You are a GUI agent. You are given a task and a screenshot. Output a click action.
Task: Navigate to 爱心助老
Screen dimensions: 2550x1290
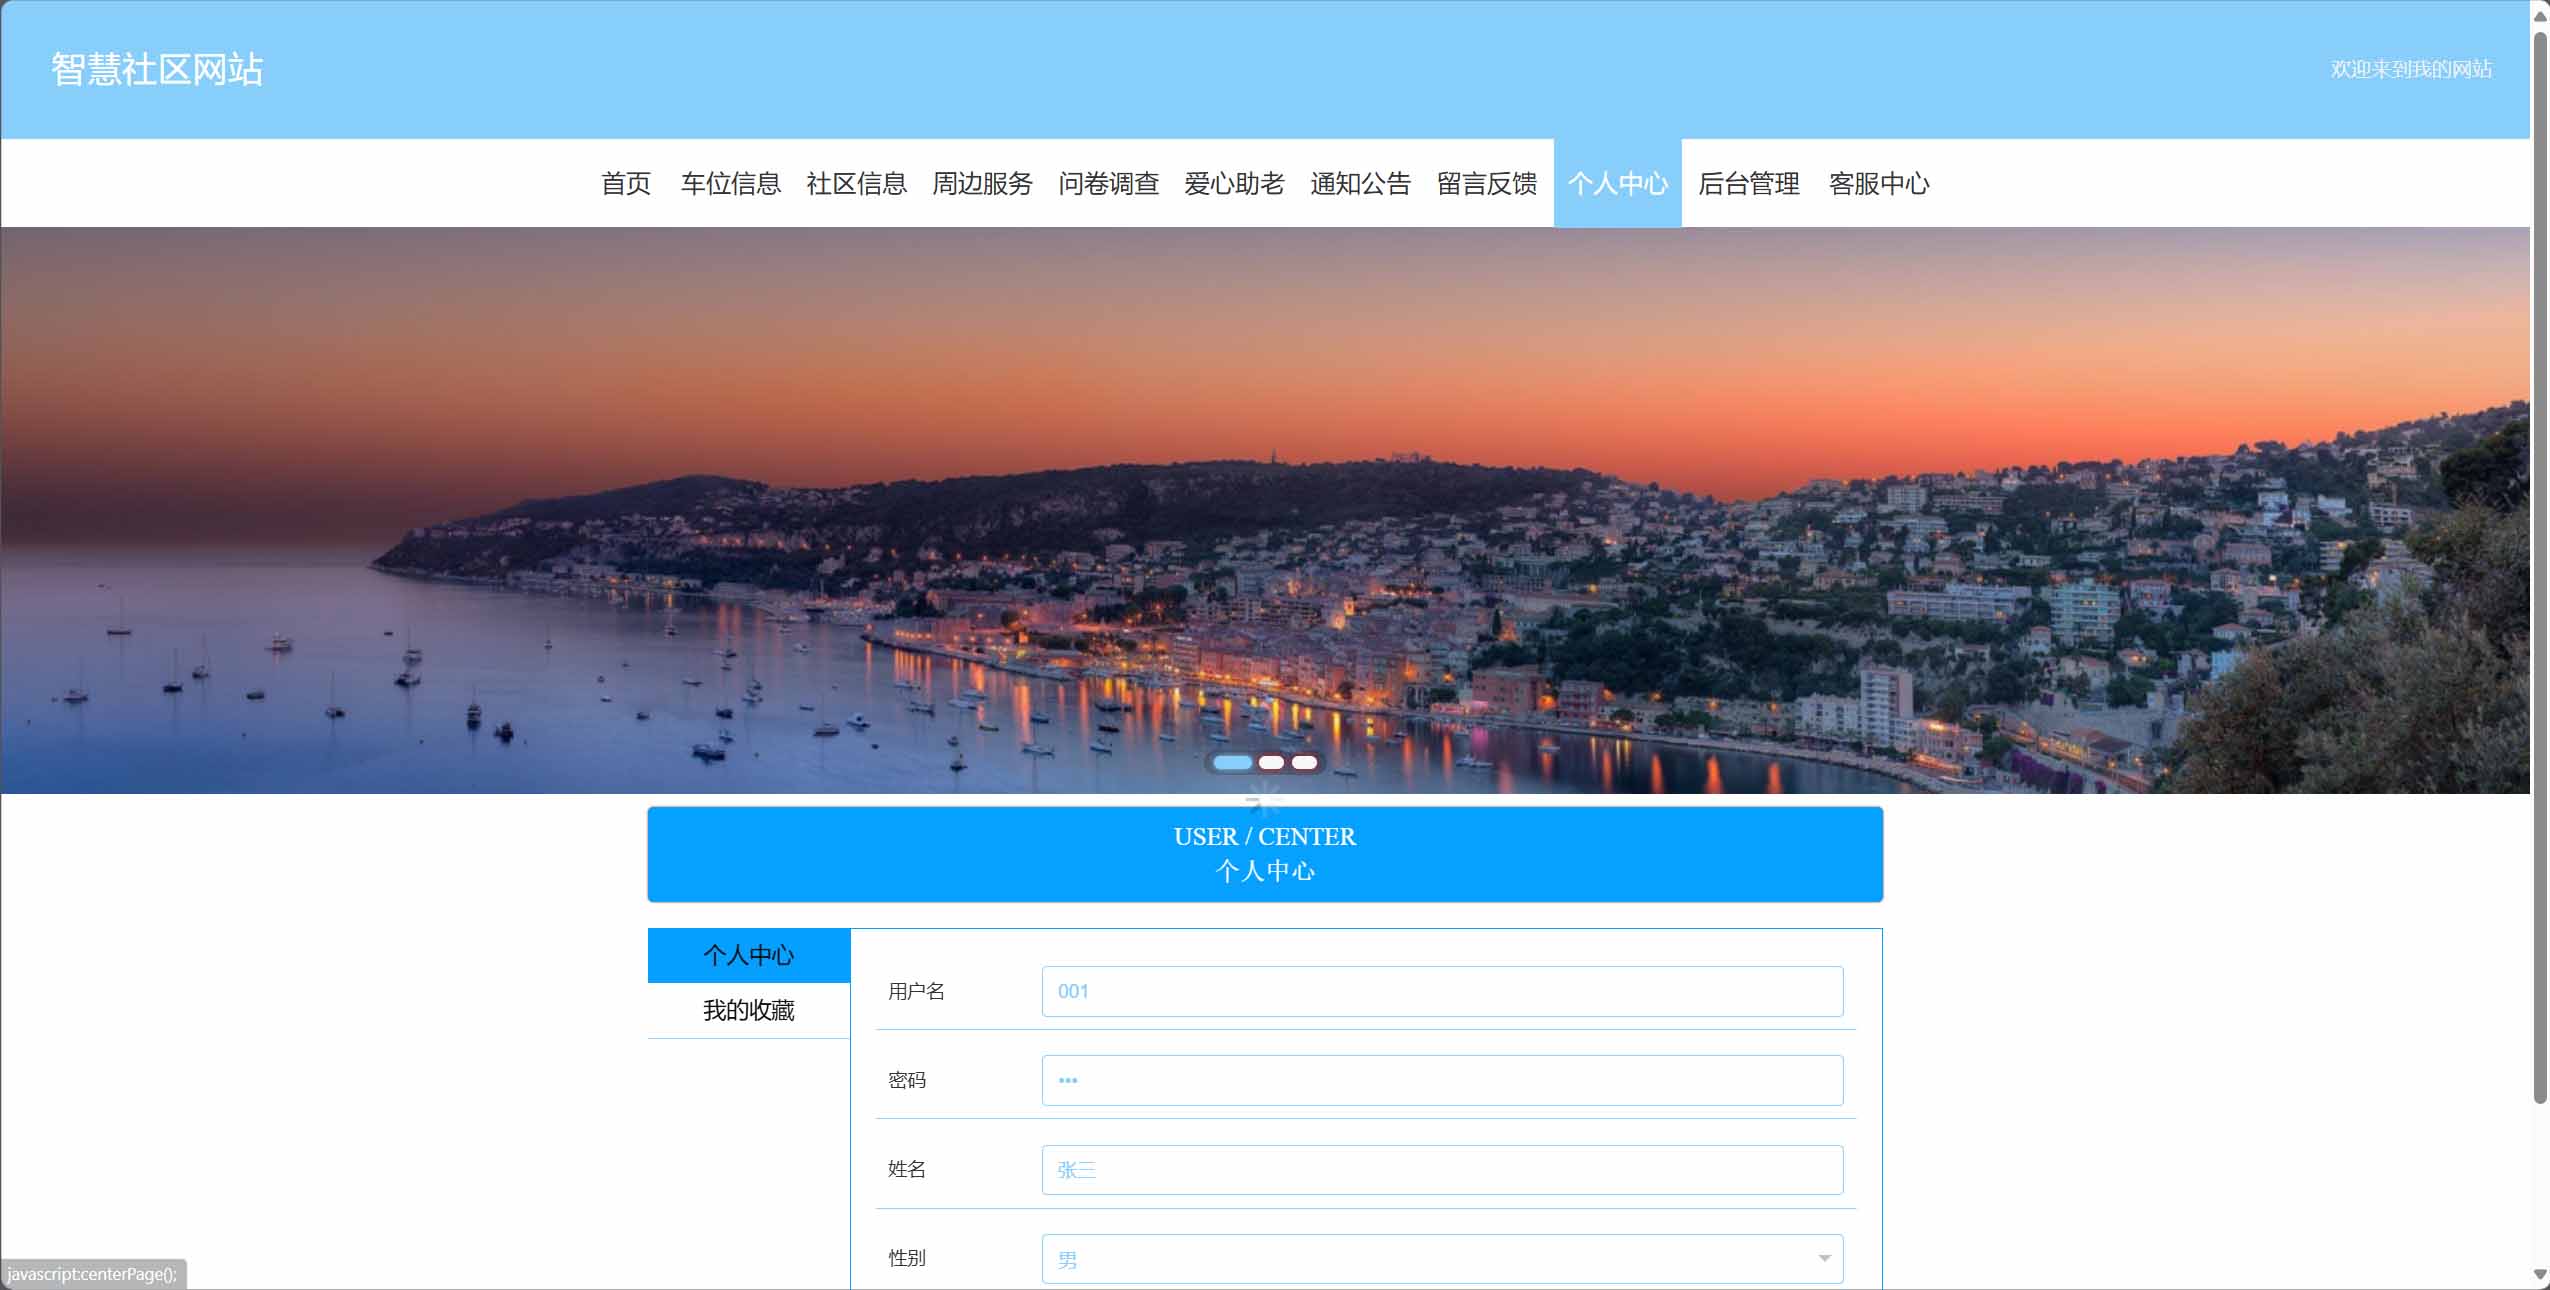click(1235, 183)
